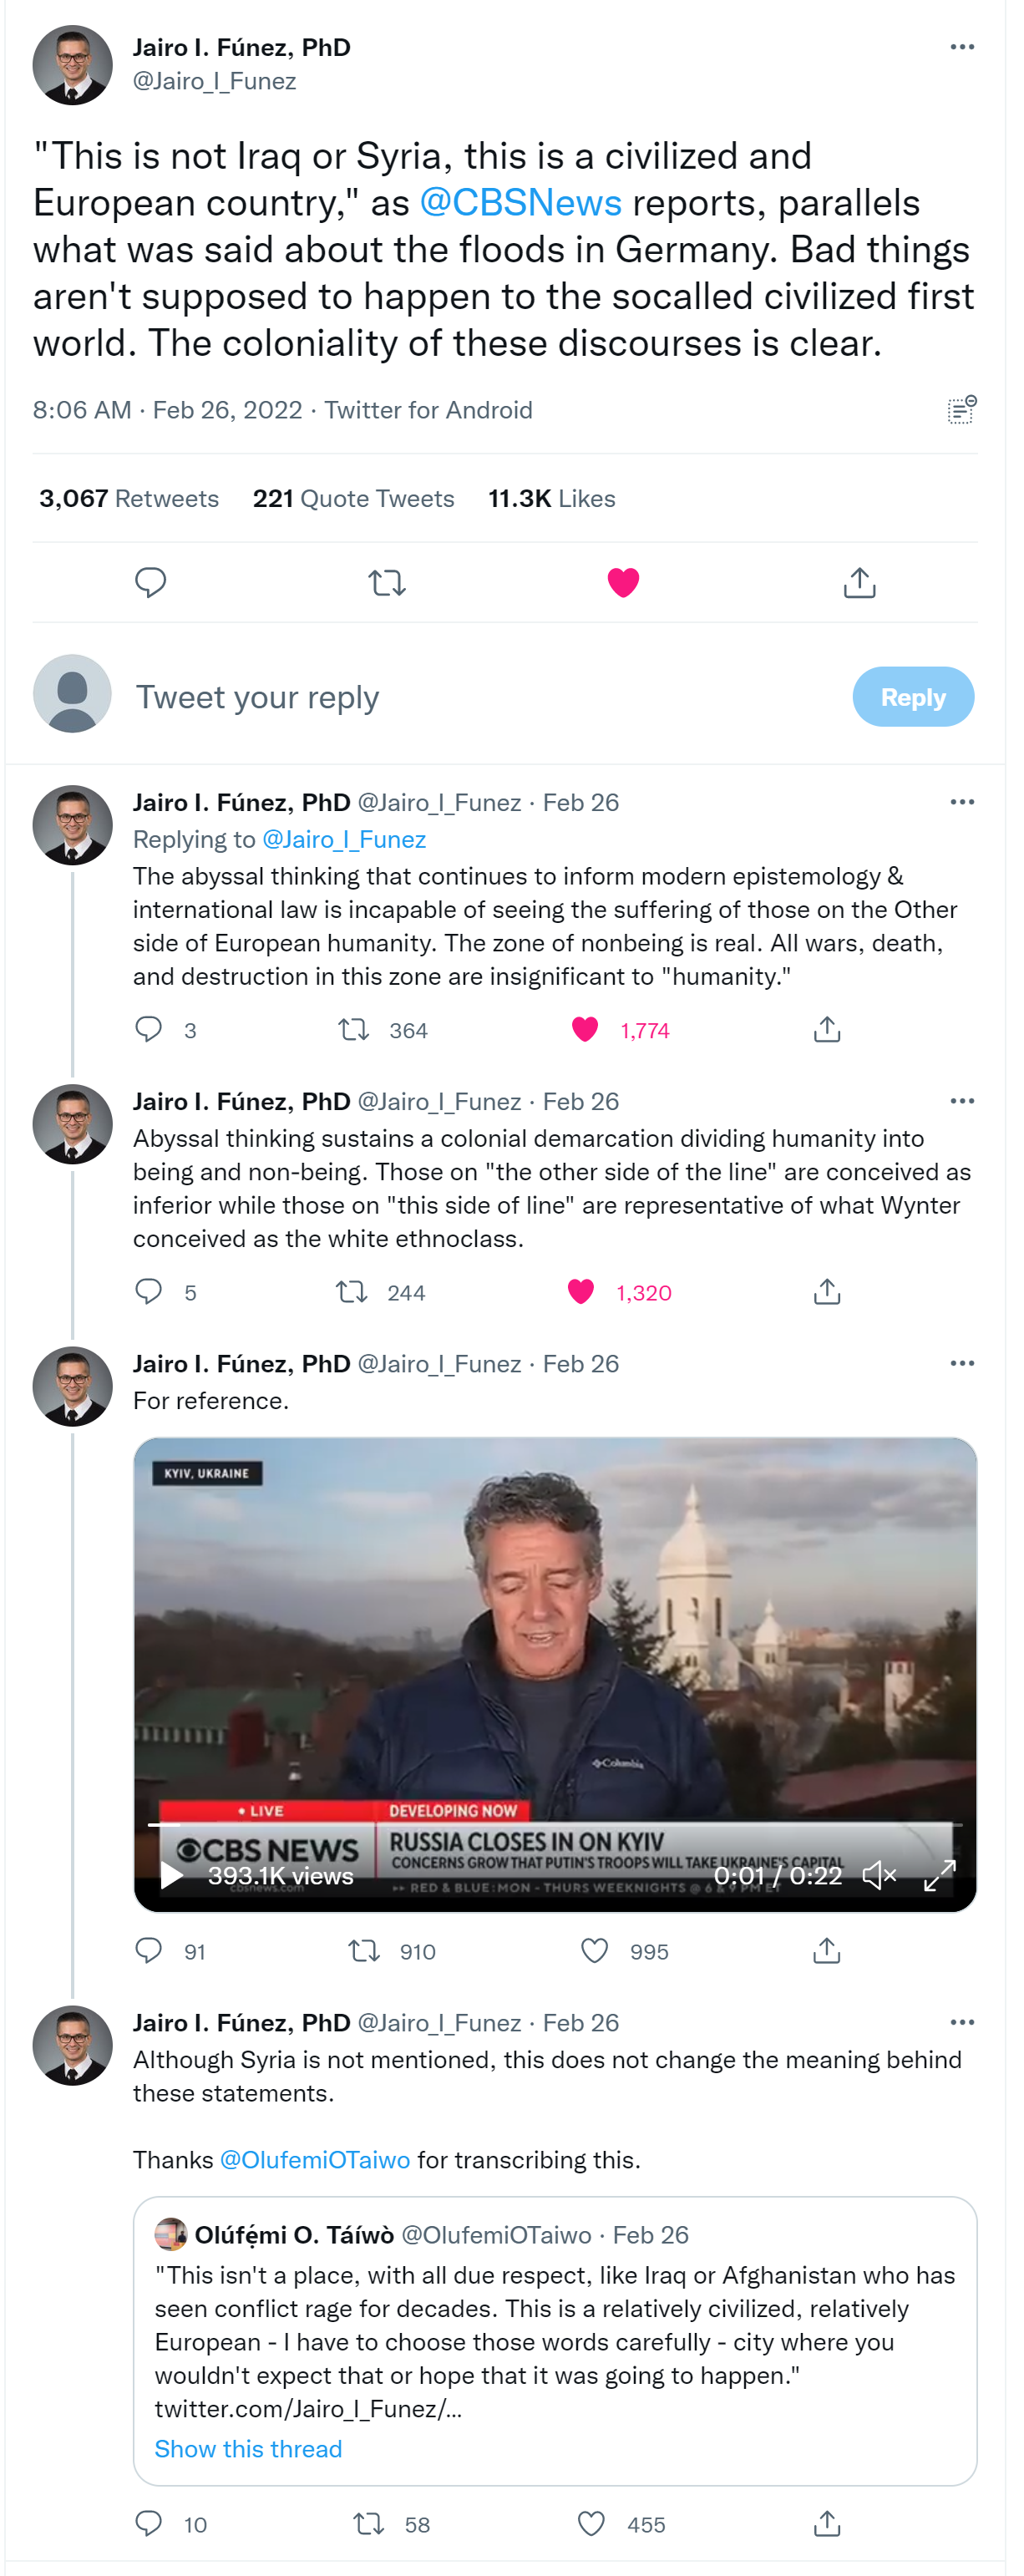Image resolution: width=1024 pixels, height=2576 pixels.
Task: Open more options on 'For reference' tweet
Action: [x=961, y=1363]
